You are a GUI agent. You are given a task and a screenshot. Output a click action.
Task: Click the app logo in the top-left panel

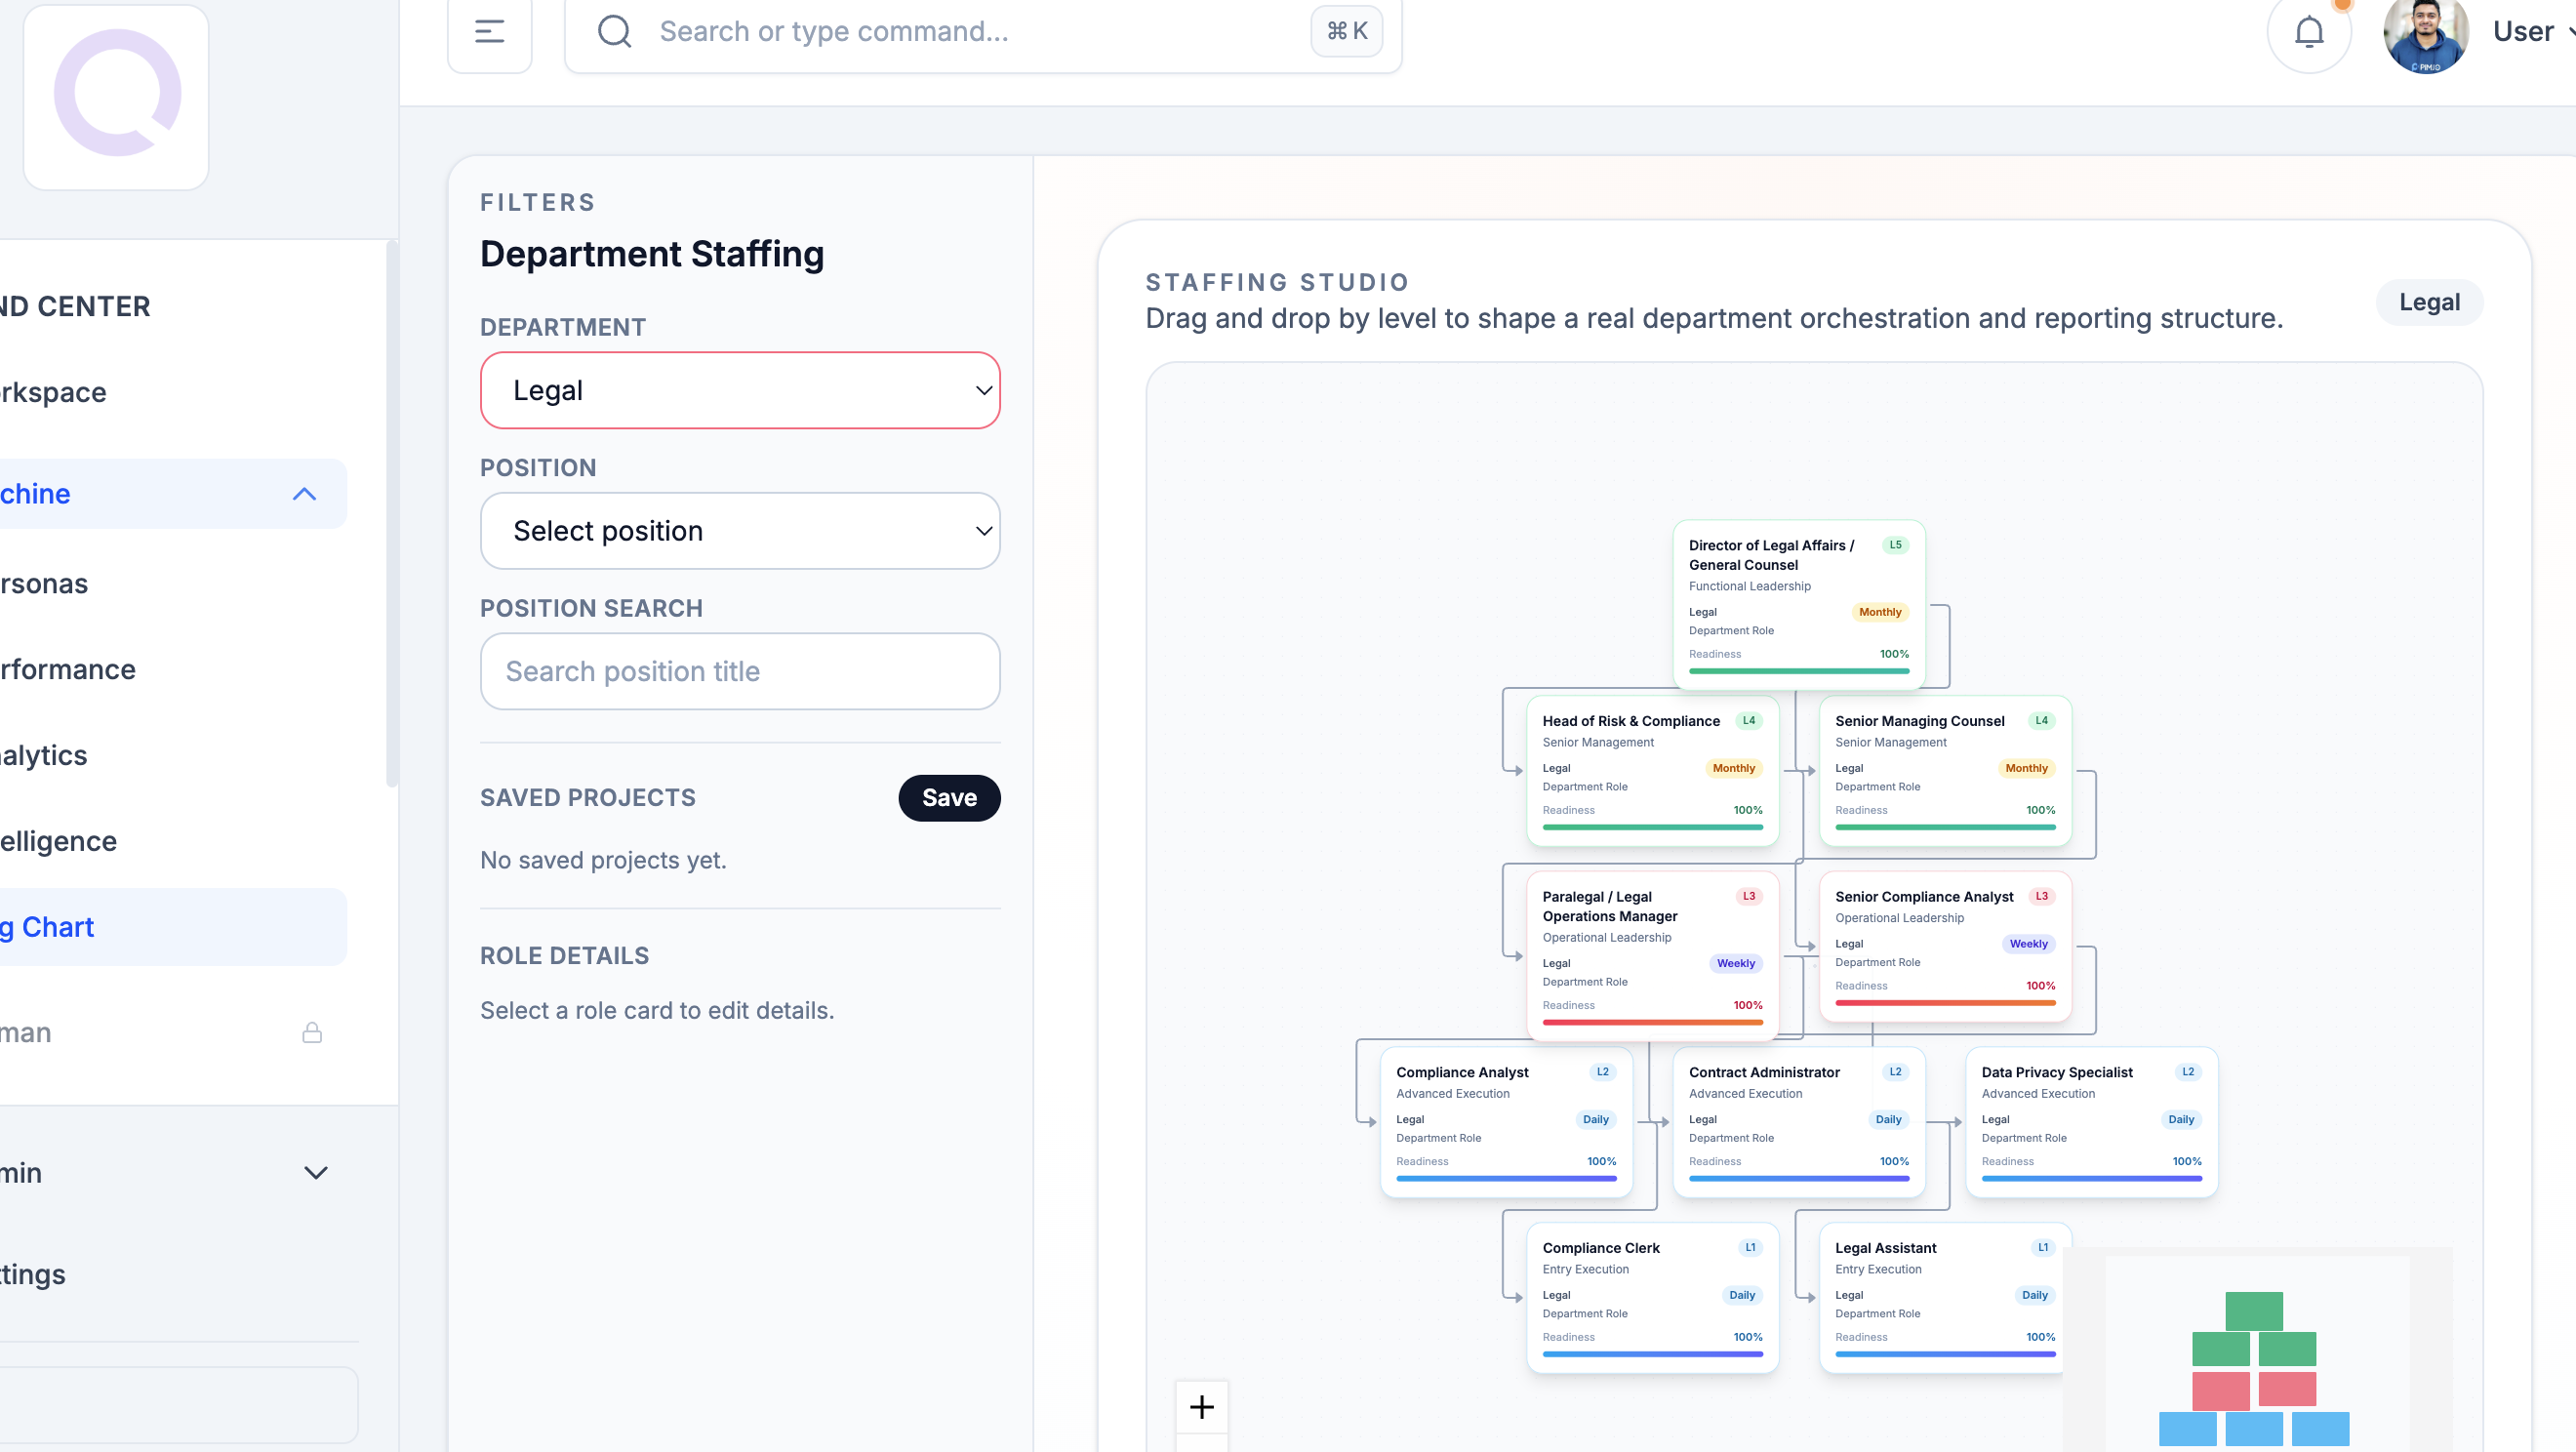tap(116, 97)
